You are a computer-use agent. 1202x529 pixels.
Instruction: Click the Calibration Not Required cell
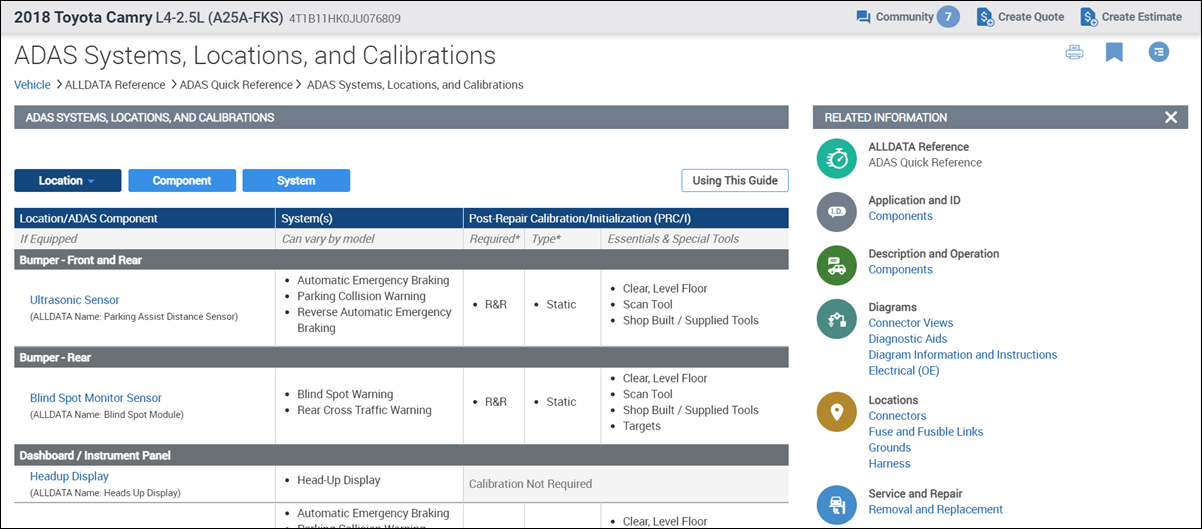[x=626, y=484]
